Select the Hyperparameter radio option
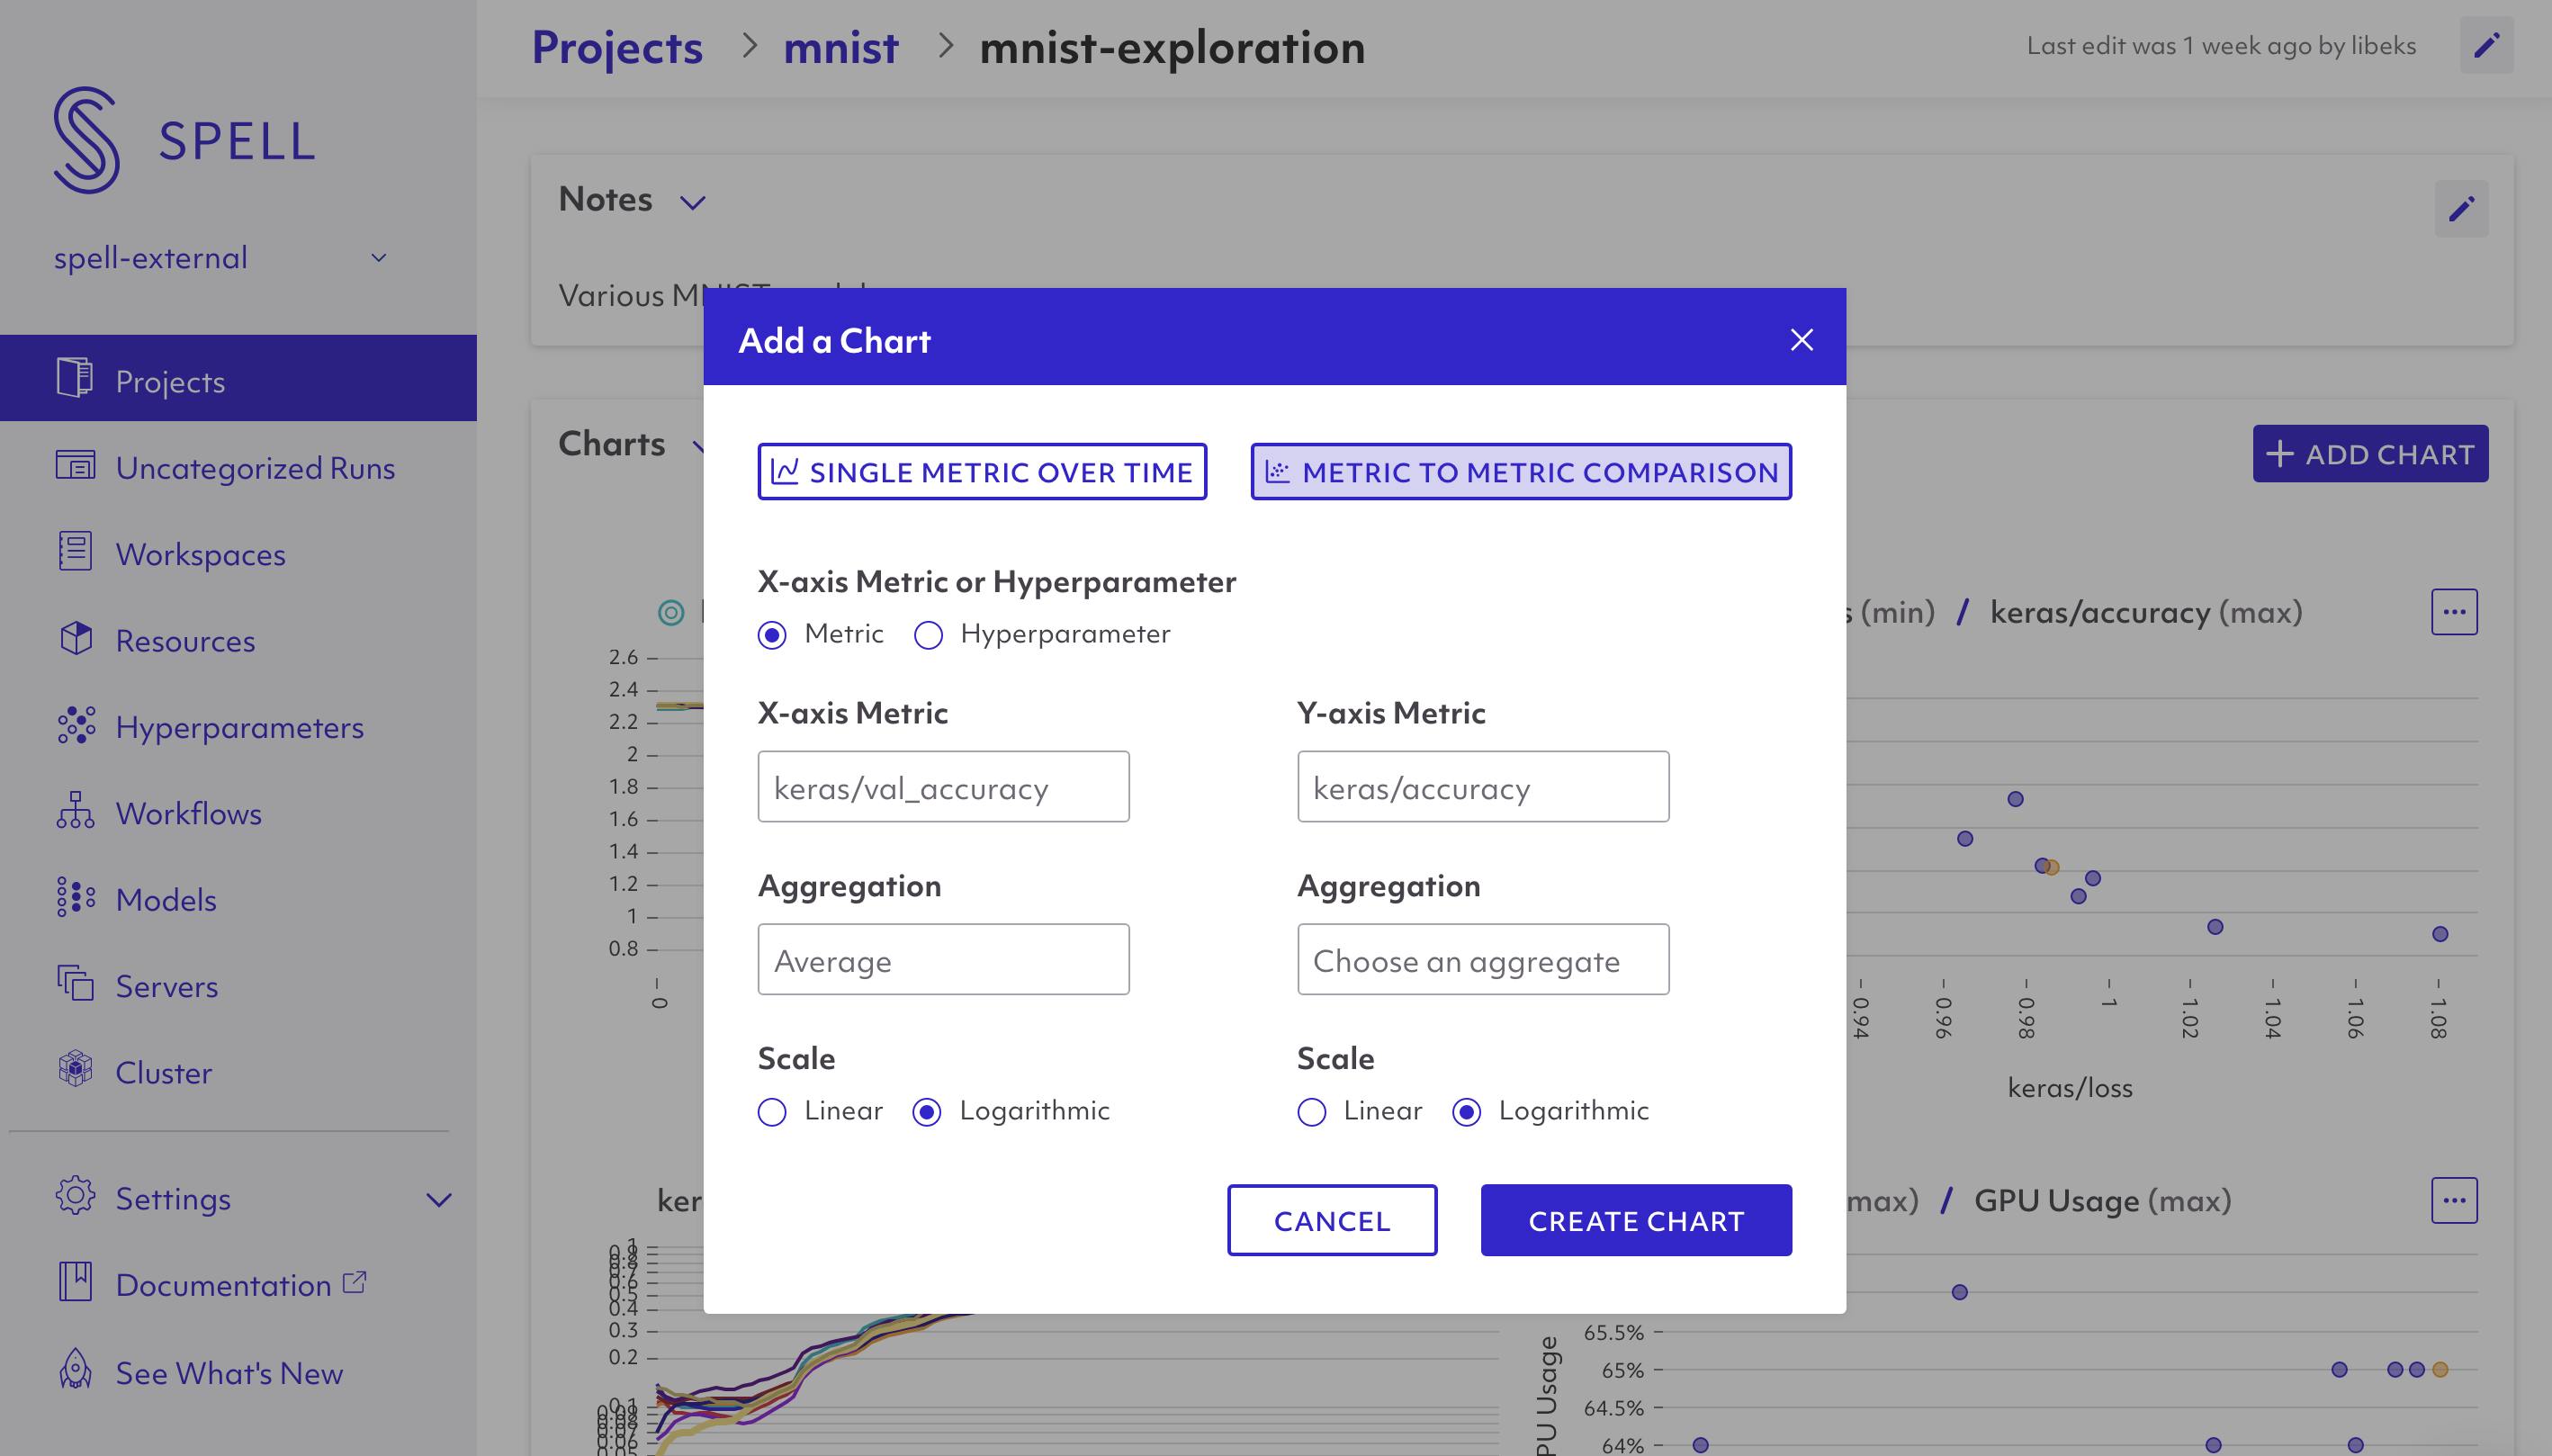The width and height of the screenshot is (2552, 1456). (x=928, y=635)
